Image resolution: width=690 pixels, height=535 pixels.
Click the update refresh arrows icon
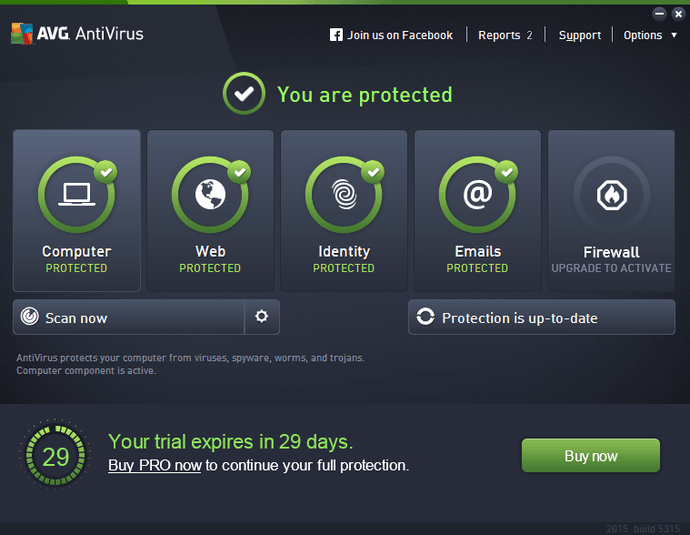pyautogui.click(x=426, y=316)
